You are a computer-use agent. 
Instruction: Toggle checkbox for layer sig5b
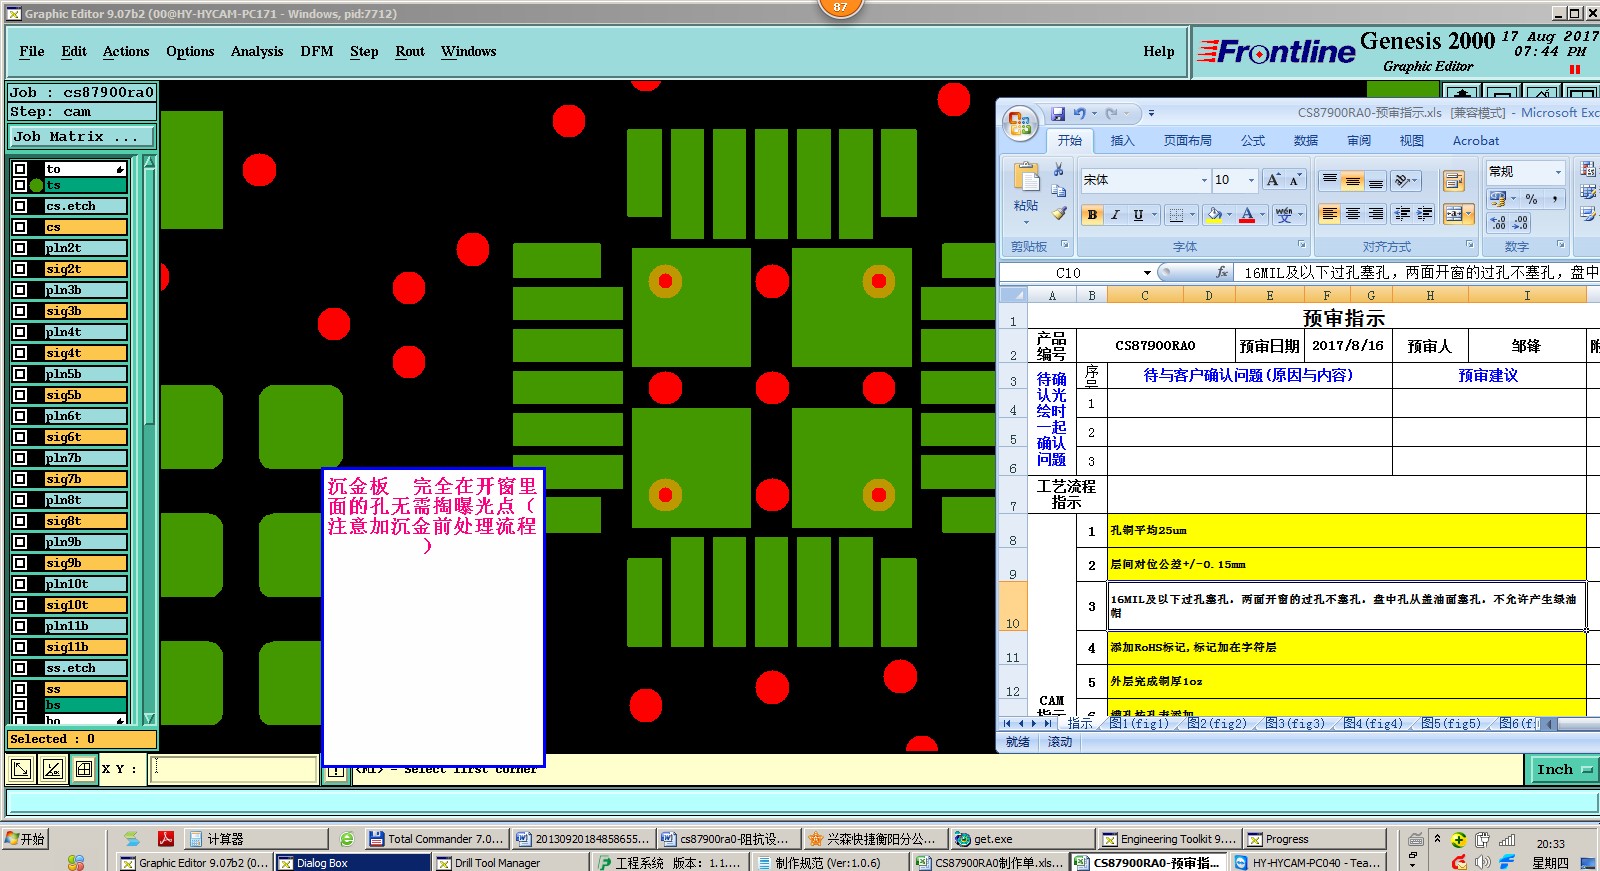coord(20,394)
